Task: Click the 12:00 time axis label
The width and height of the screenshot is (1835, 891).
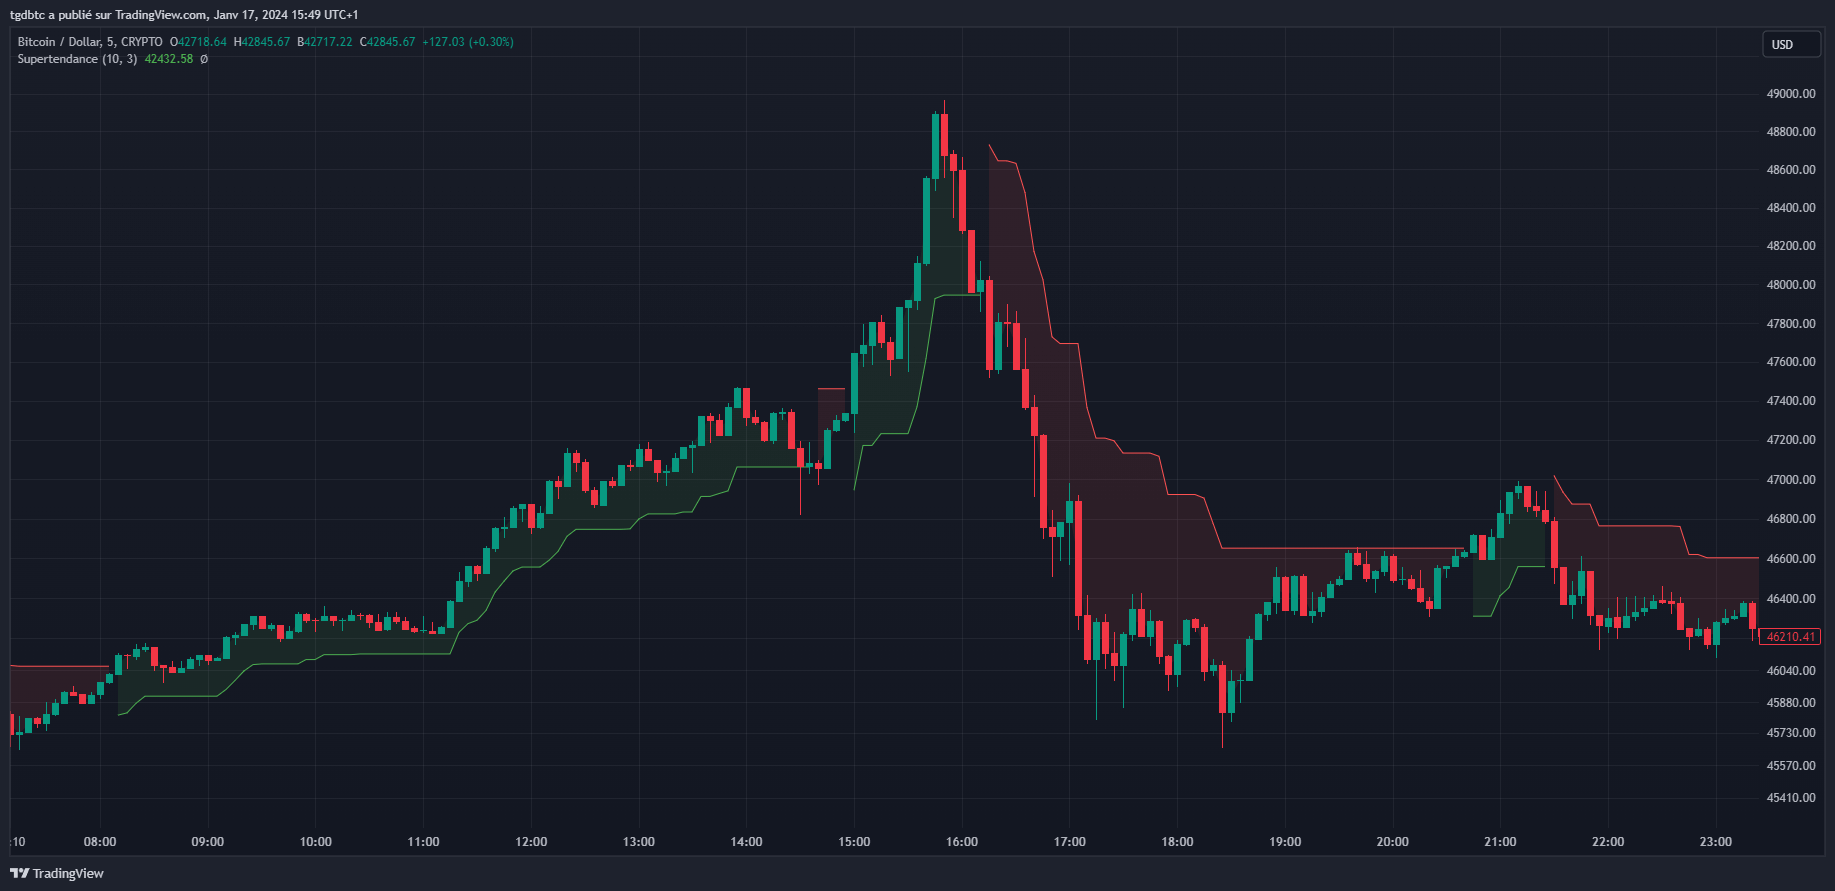Action: click(x=531, y=842)
